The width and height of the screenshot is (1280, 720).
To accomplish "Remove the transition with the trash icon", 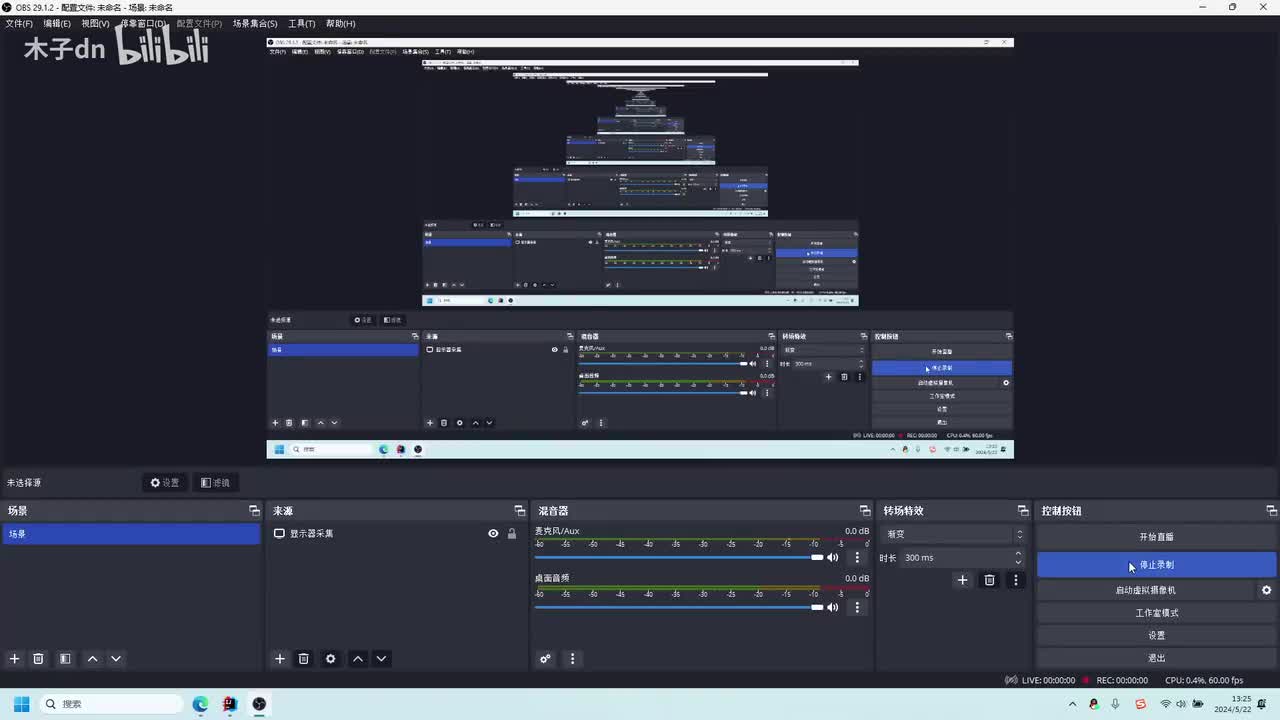I will pyautogui.click(x=989, y=580).
